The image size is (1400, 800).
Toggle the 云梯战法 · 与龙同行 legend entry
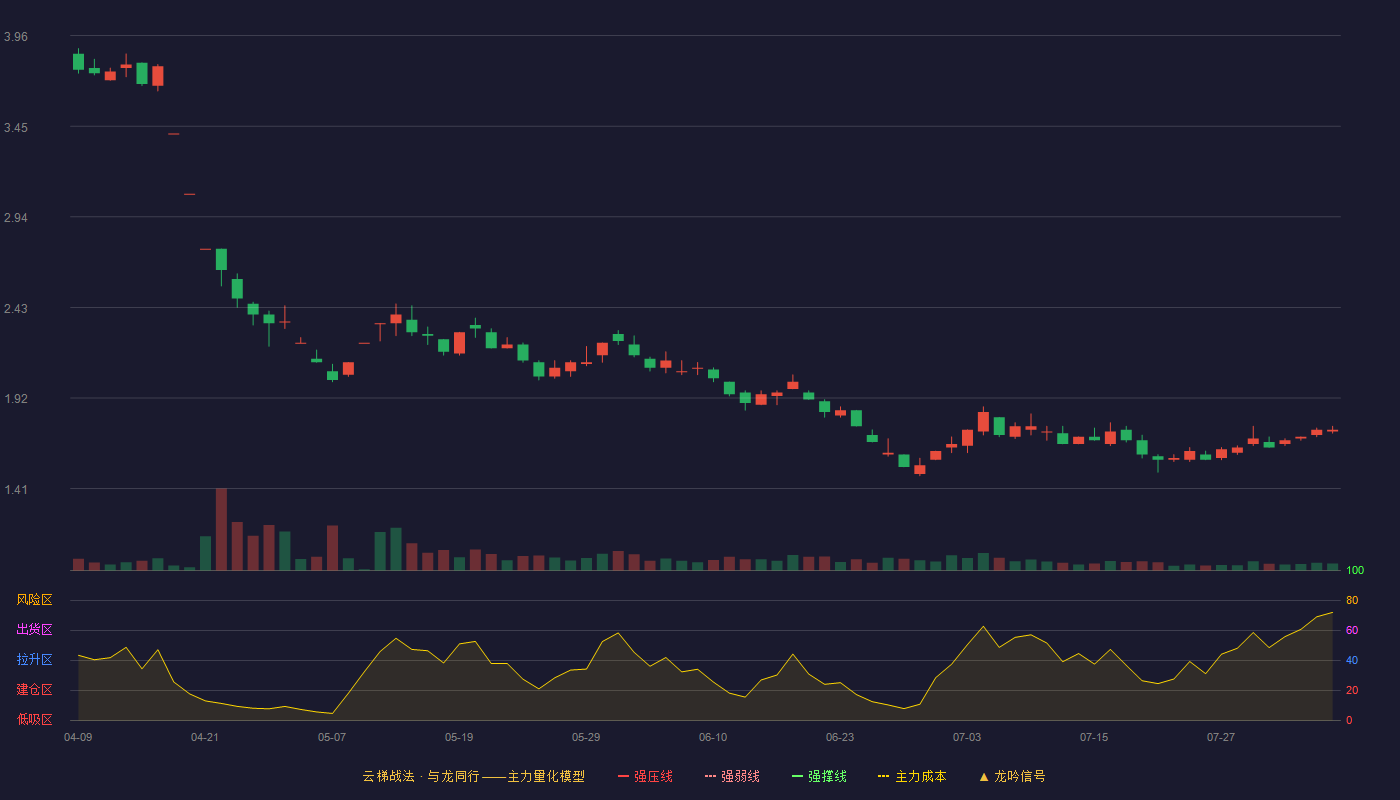(x=474, y=776)
